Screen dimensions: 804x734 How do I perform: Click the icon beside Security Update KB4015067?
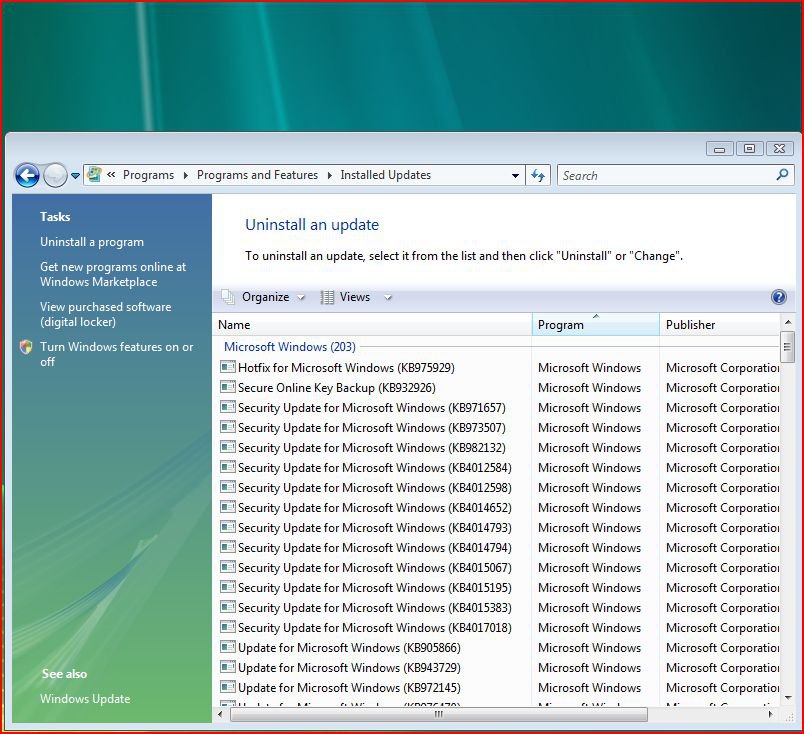(228, 567)
